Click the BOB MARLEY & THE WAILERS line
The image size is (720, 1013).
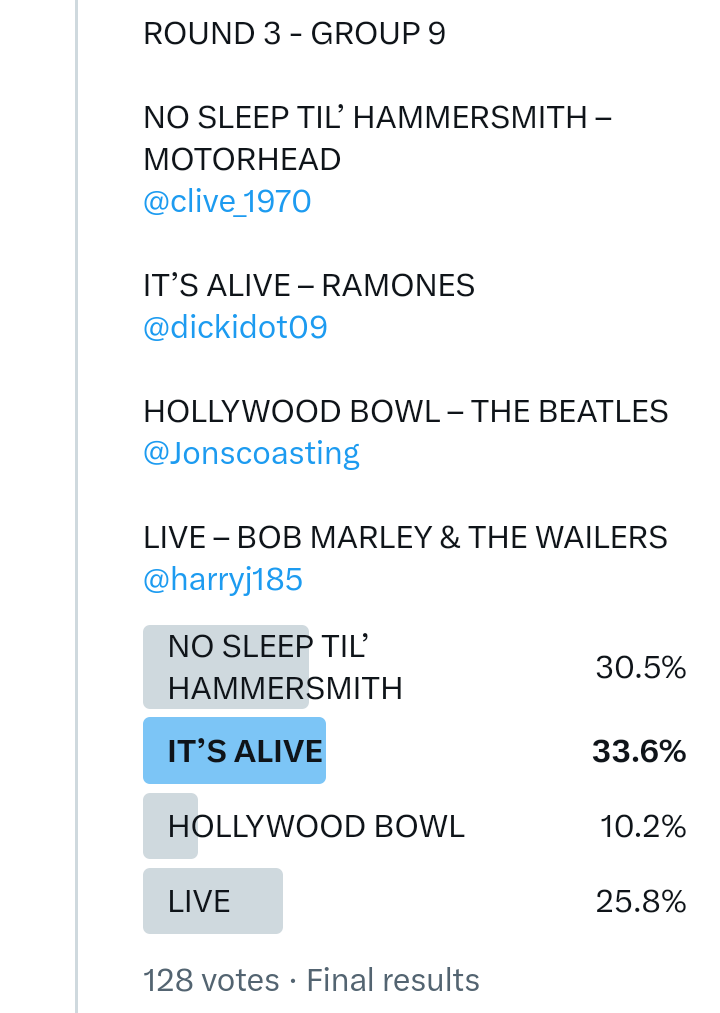[405, 537]
